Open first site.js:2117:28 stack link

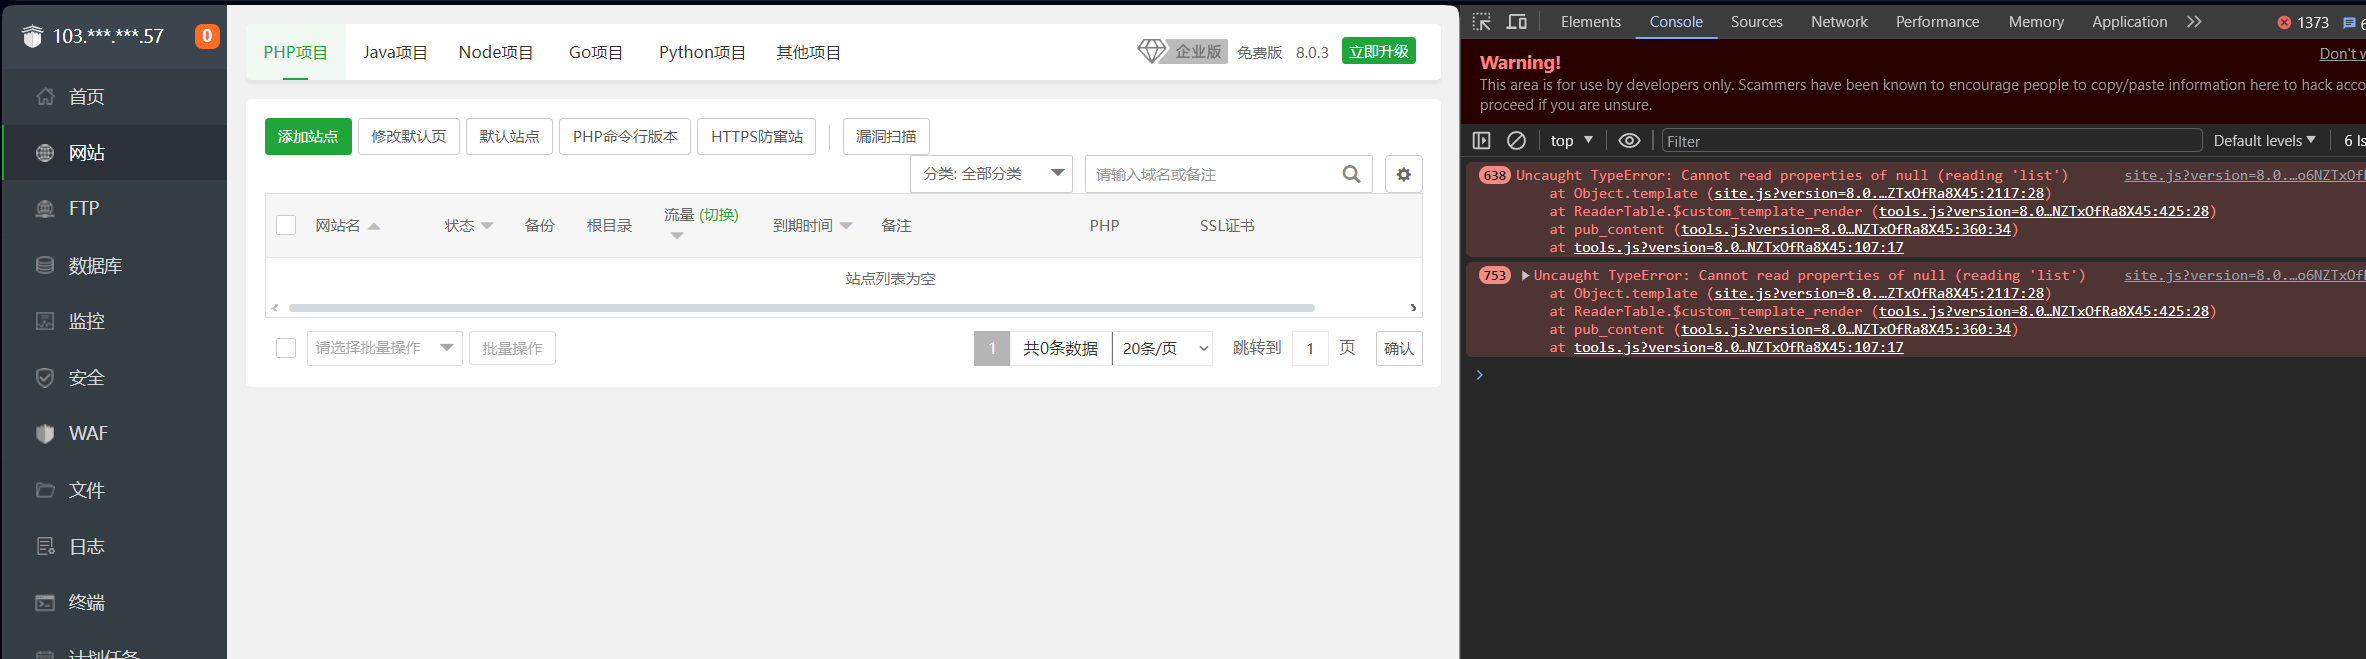pos(1879,194)
